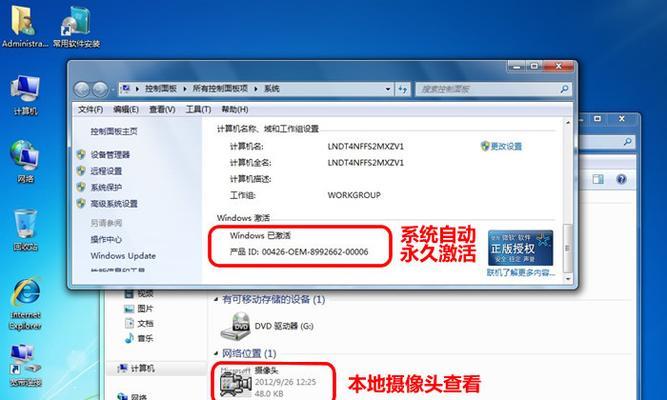The image size is (667, 400).
Task: Open 文件(F) menu
Action: [x=90, y=109]
